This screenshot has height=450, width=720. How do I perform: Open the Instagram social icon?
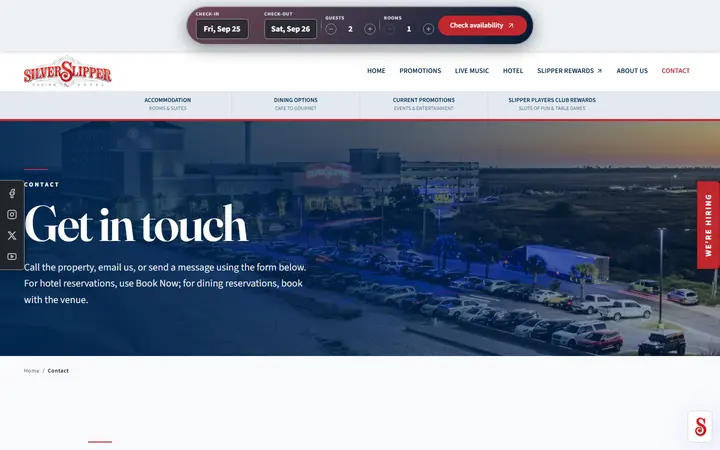click(12, 214)
